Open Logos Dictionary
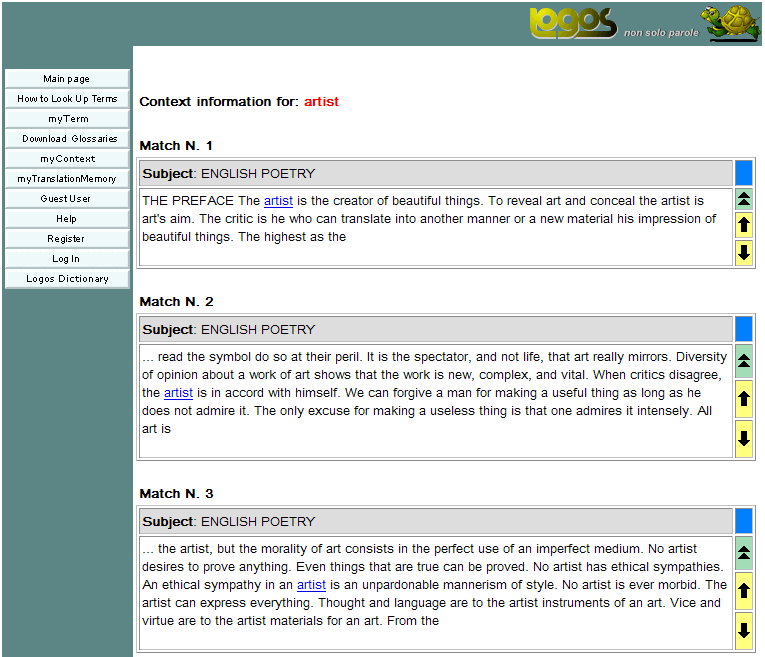 (67, 279)
